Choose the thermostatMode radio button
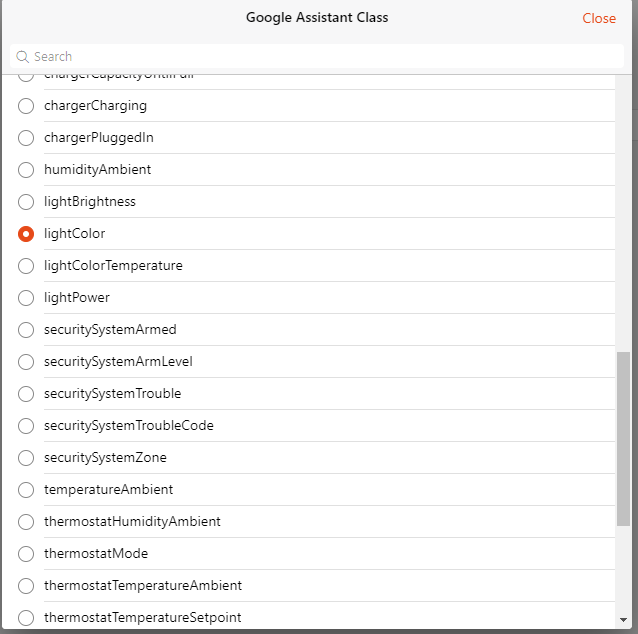Viewport: 638px width, 634px height. point(26,554)
